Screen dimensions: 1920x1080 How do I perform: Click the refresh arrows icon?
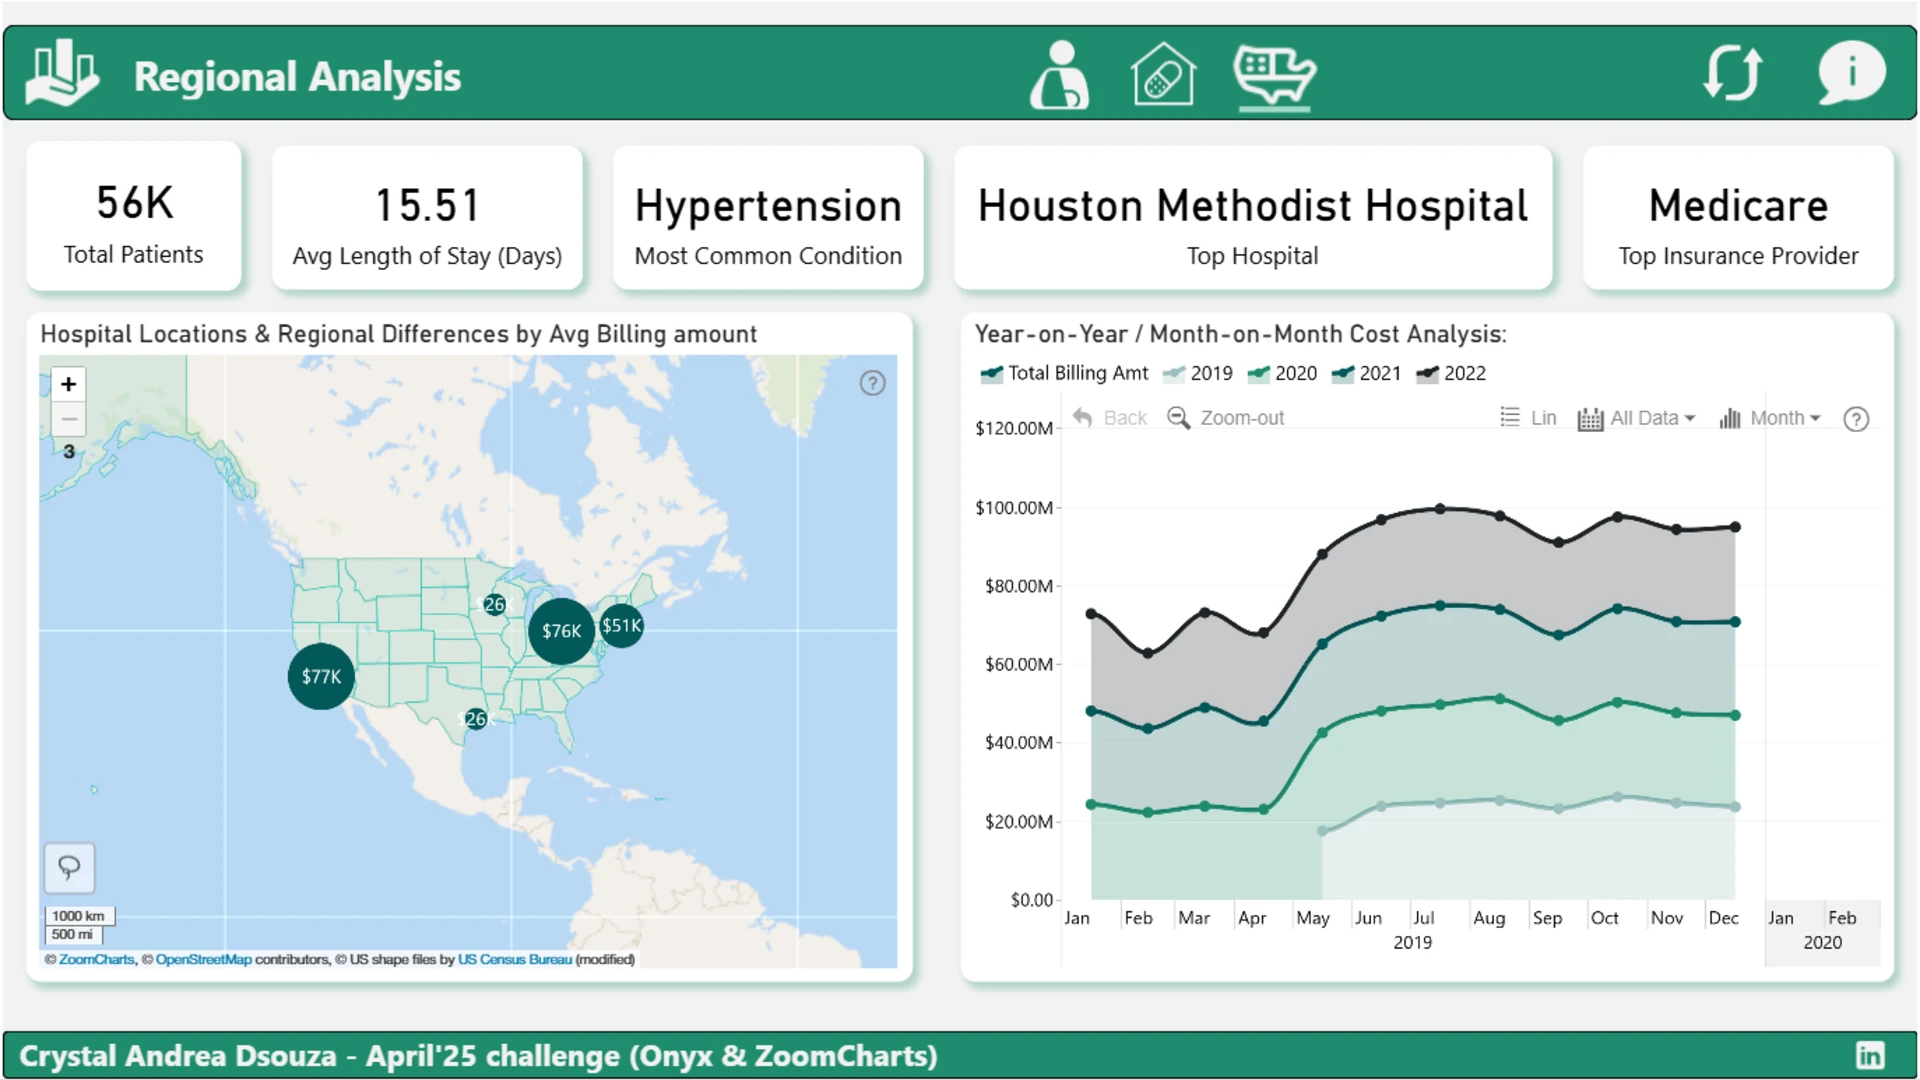(1733, 73)
